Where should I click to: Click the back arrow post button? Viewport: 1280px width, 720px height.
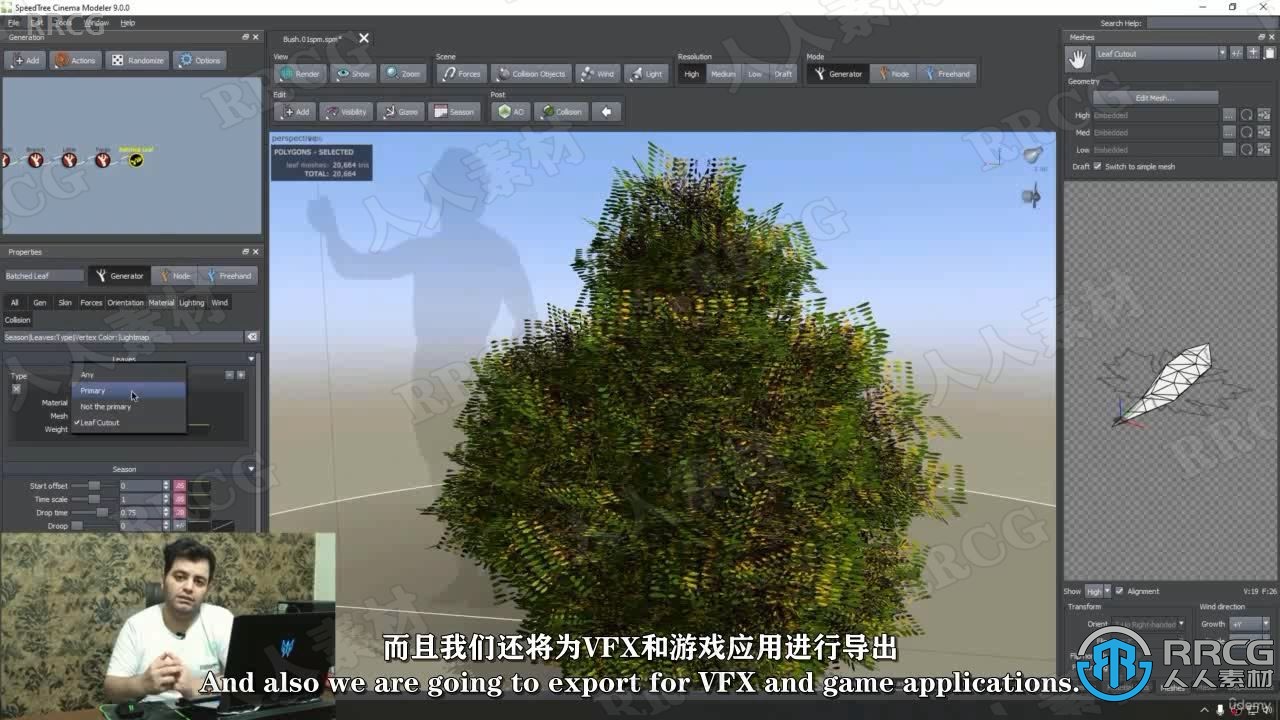click(607, 112)
